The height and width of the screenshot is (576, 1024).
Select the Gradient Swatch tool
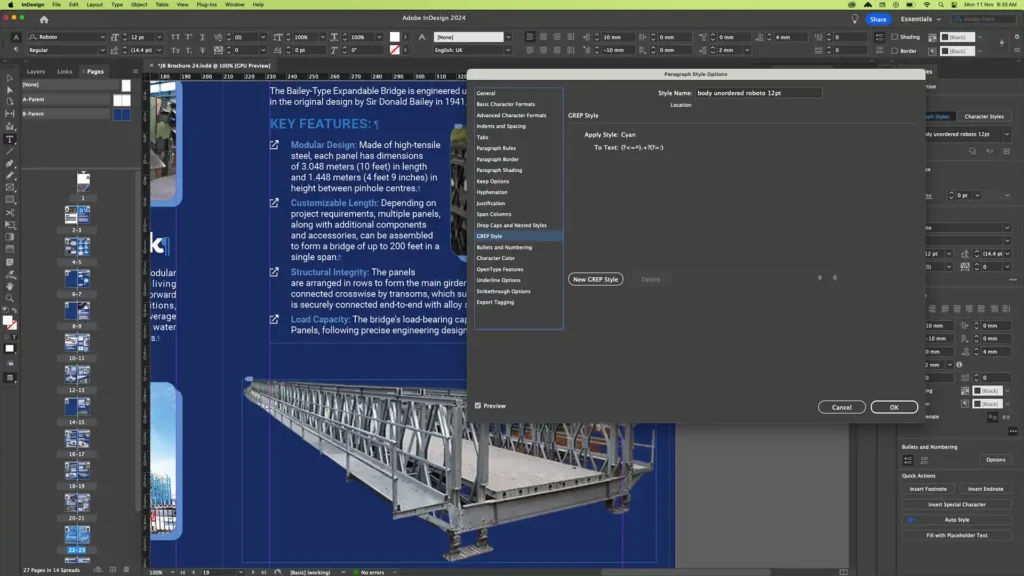[x=10, y=237]
